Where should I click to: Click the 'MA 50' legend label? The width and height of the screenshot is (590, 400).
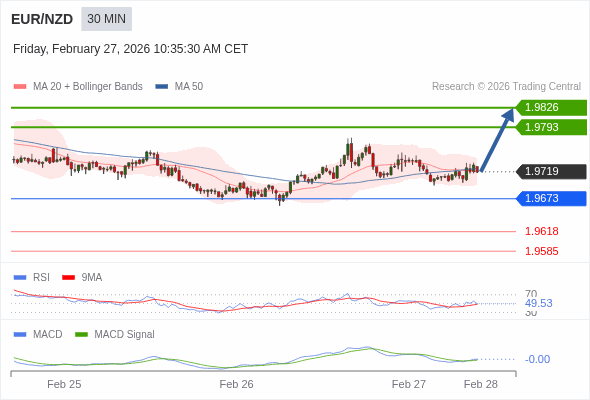coord(189,87)
